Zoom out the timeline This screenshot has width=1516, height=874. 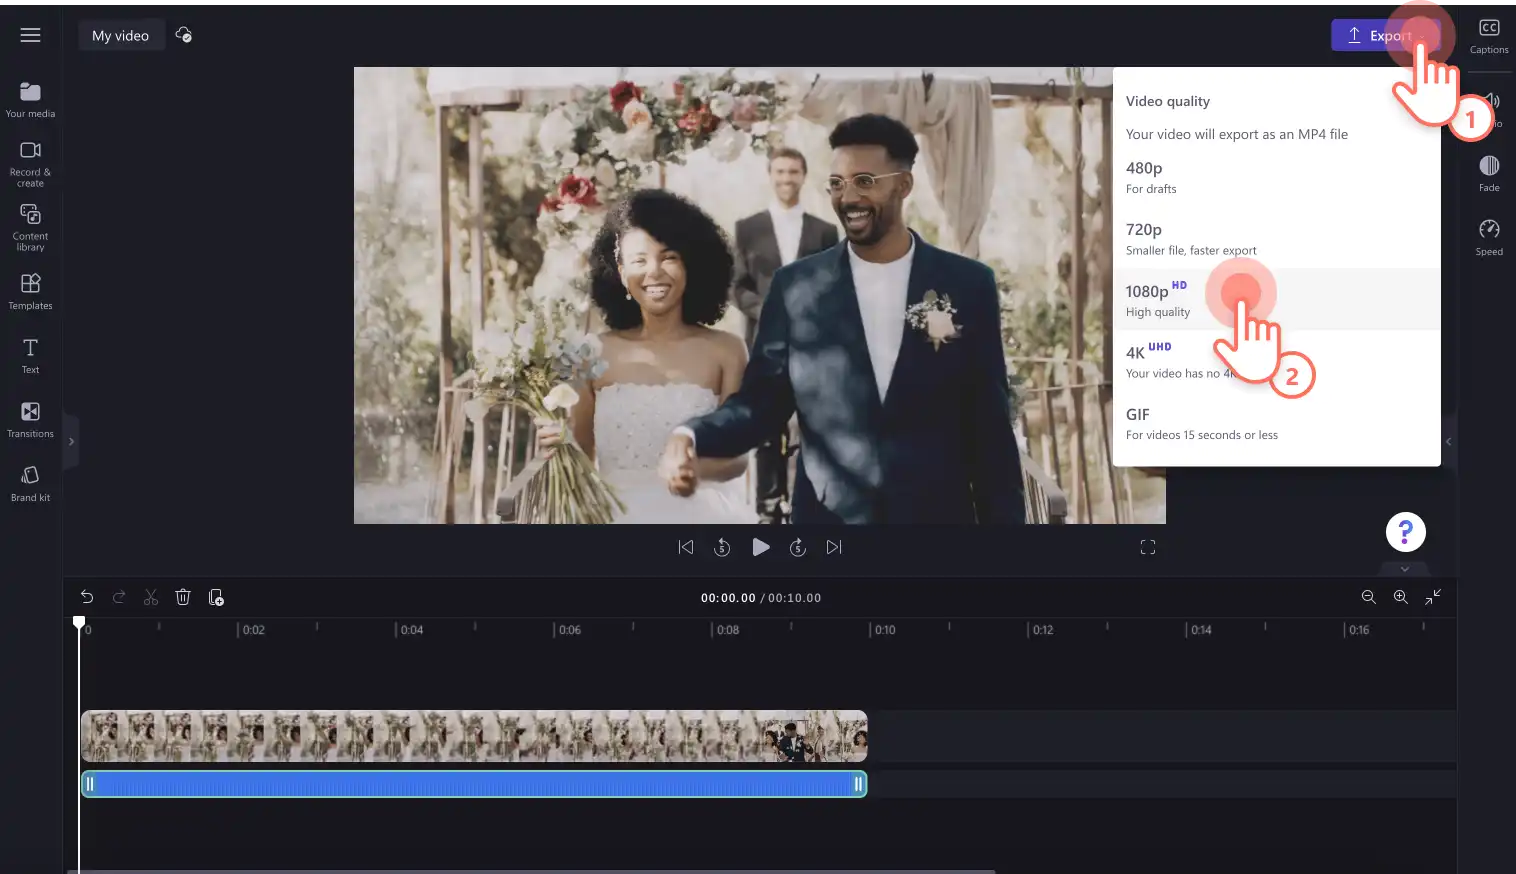point(1369,597)
